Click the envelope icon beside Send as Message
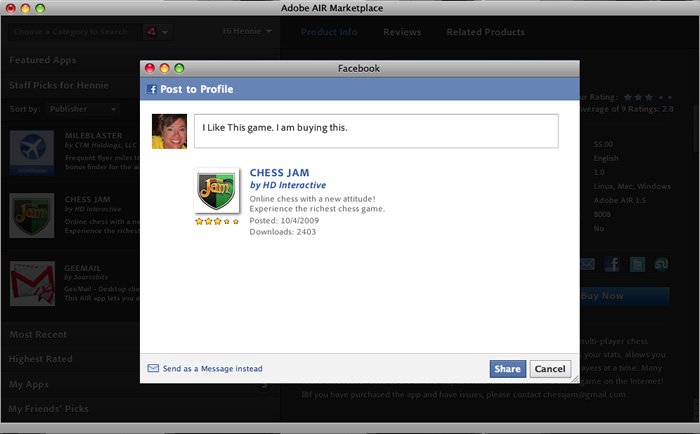The width and height of the screenshot is (700, 434). 153,368
